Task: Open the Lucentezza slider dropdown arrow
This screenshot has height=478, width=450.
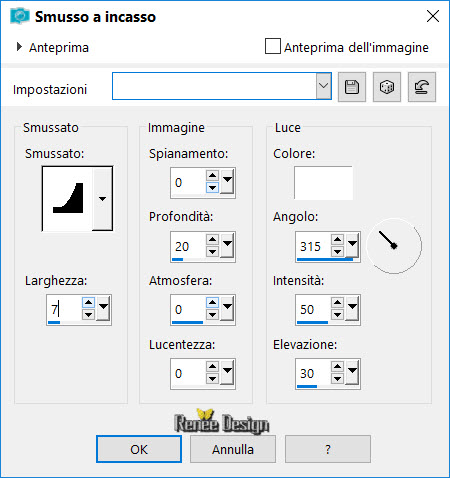Action: click(227, 371)
